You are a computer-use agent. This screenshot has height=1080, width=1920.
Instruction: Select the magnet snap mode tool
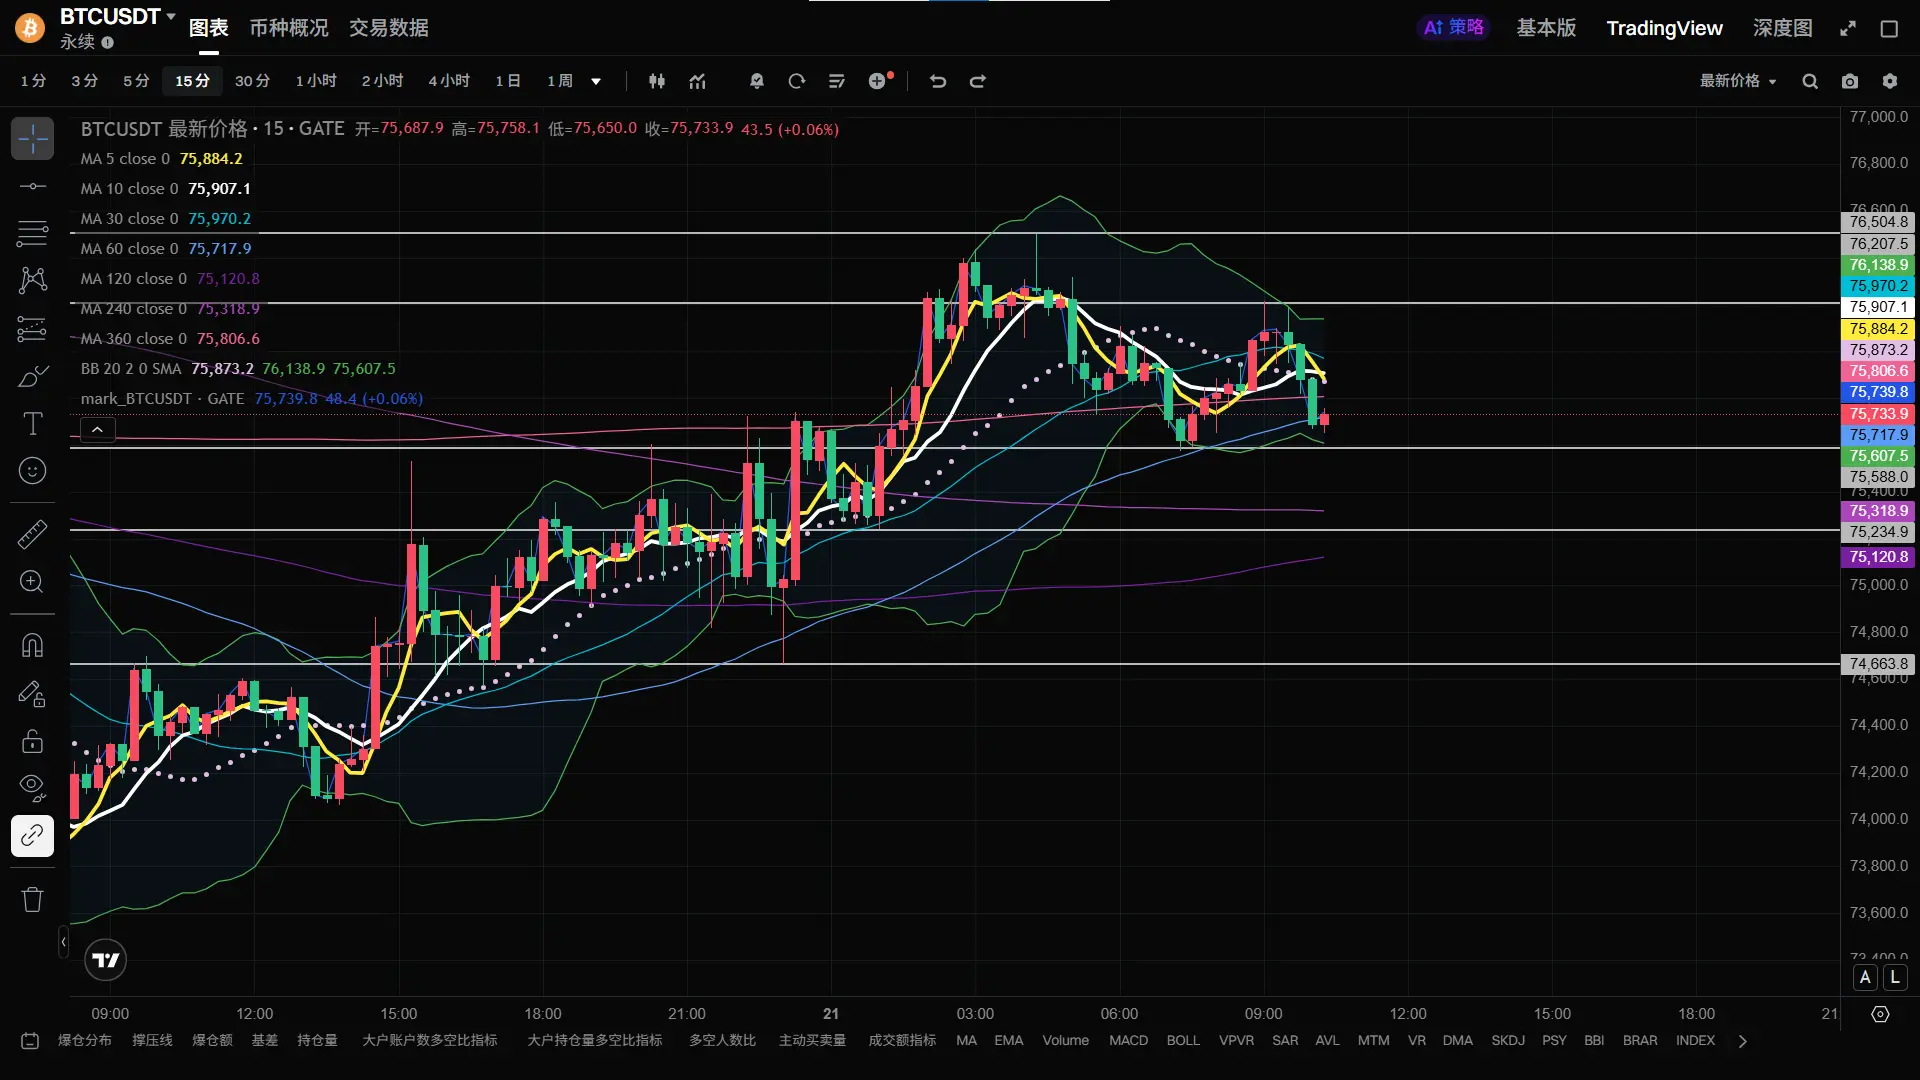tap(32, 645)
